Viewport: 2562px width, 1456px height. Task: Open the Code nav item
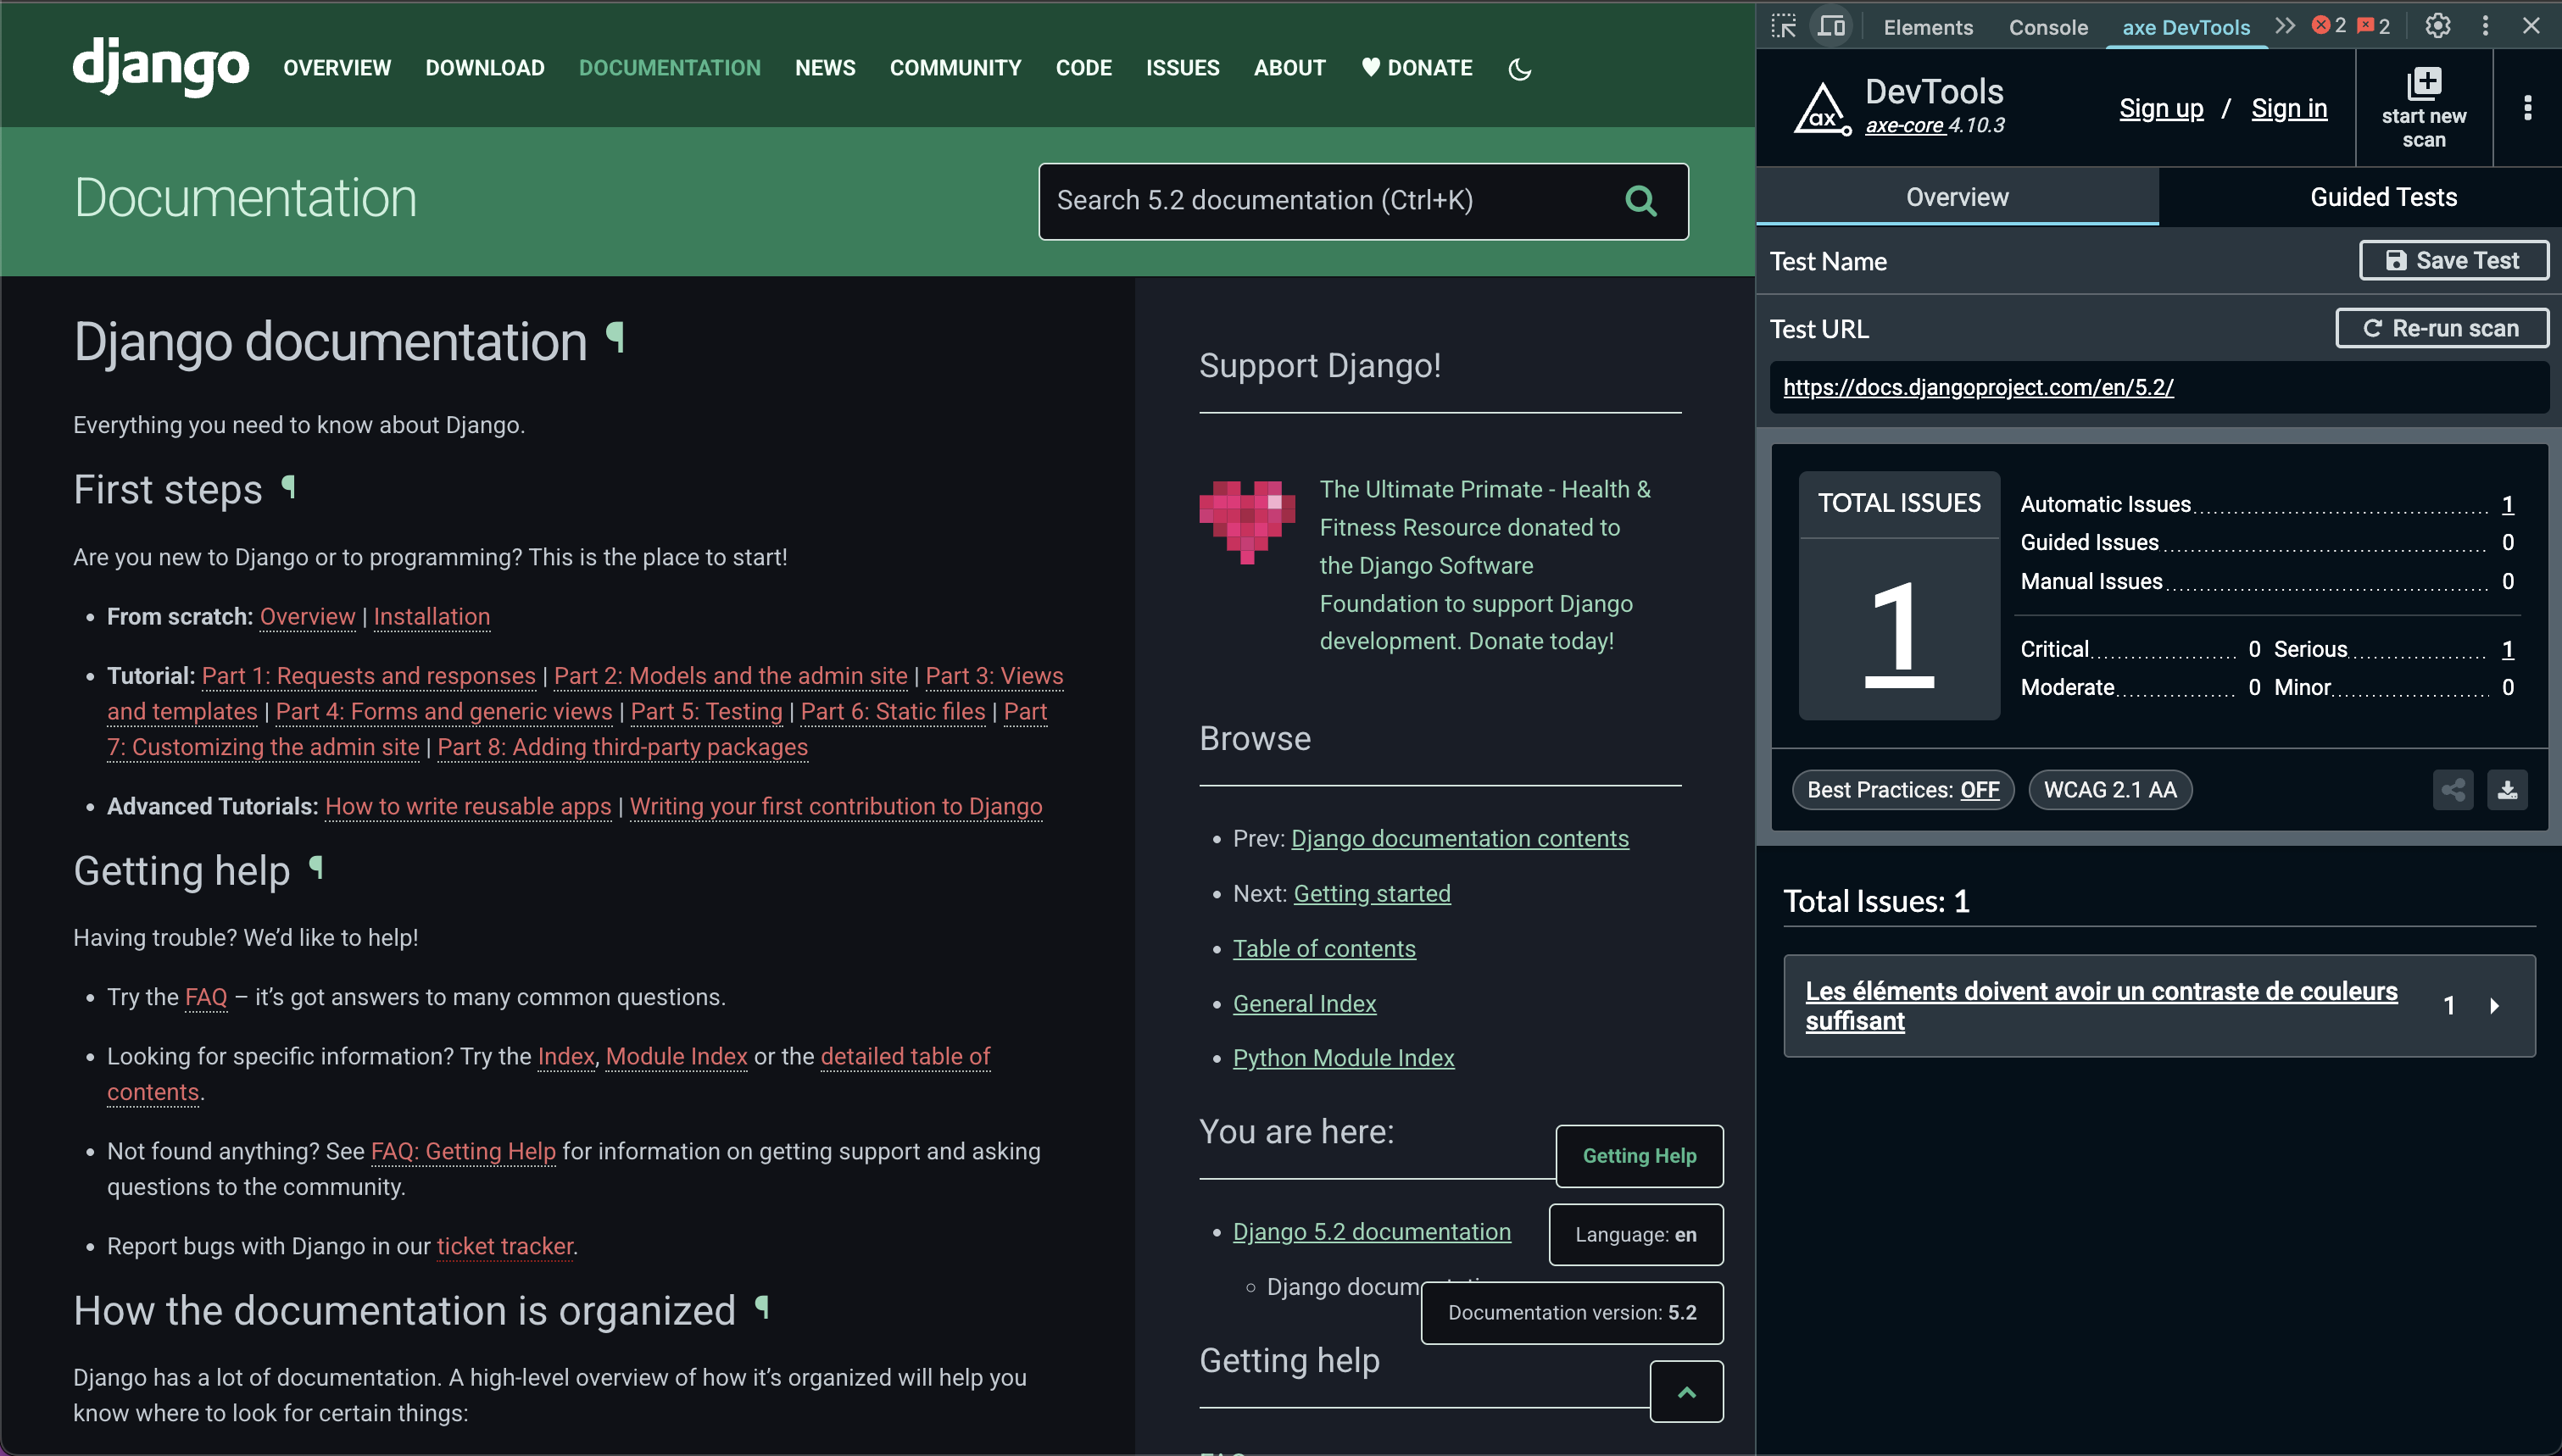click(x=1084, y=68)
